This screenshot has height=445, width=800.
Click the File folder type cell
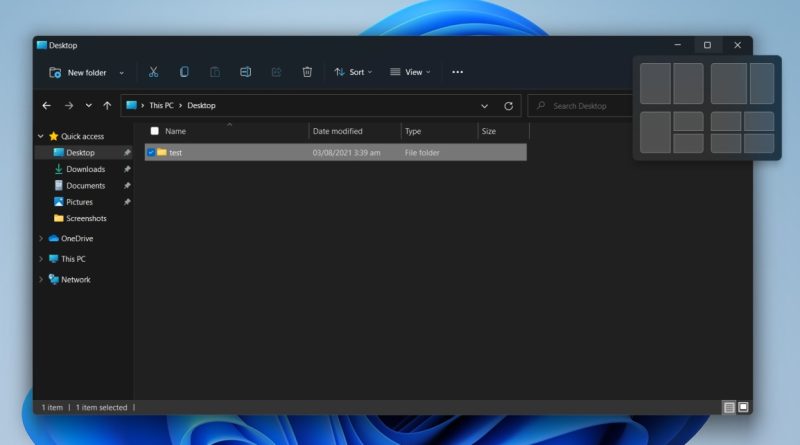[422, 153]
